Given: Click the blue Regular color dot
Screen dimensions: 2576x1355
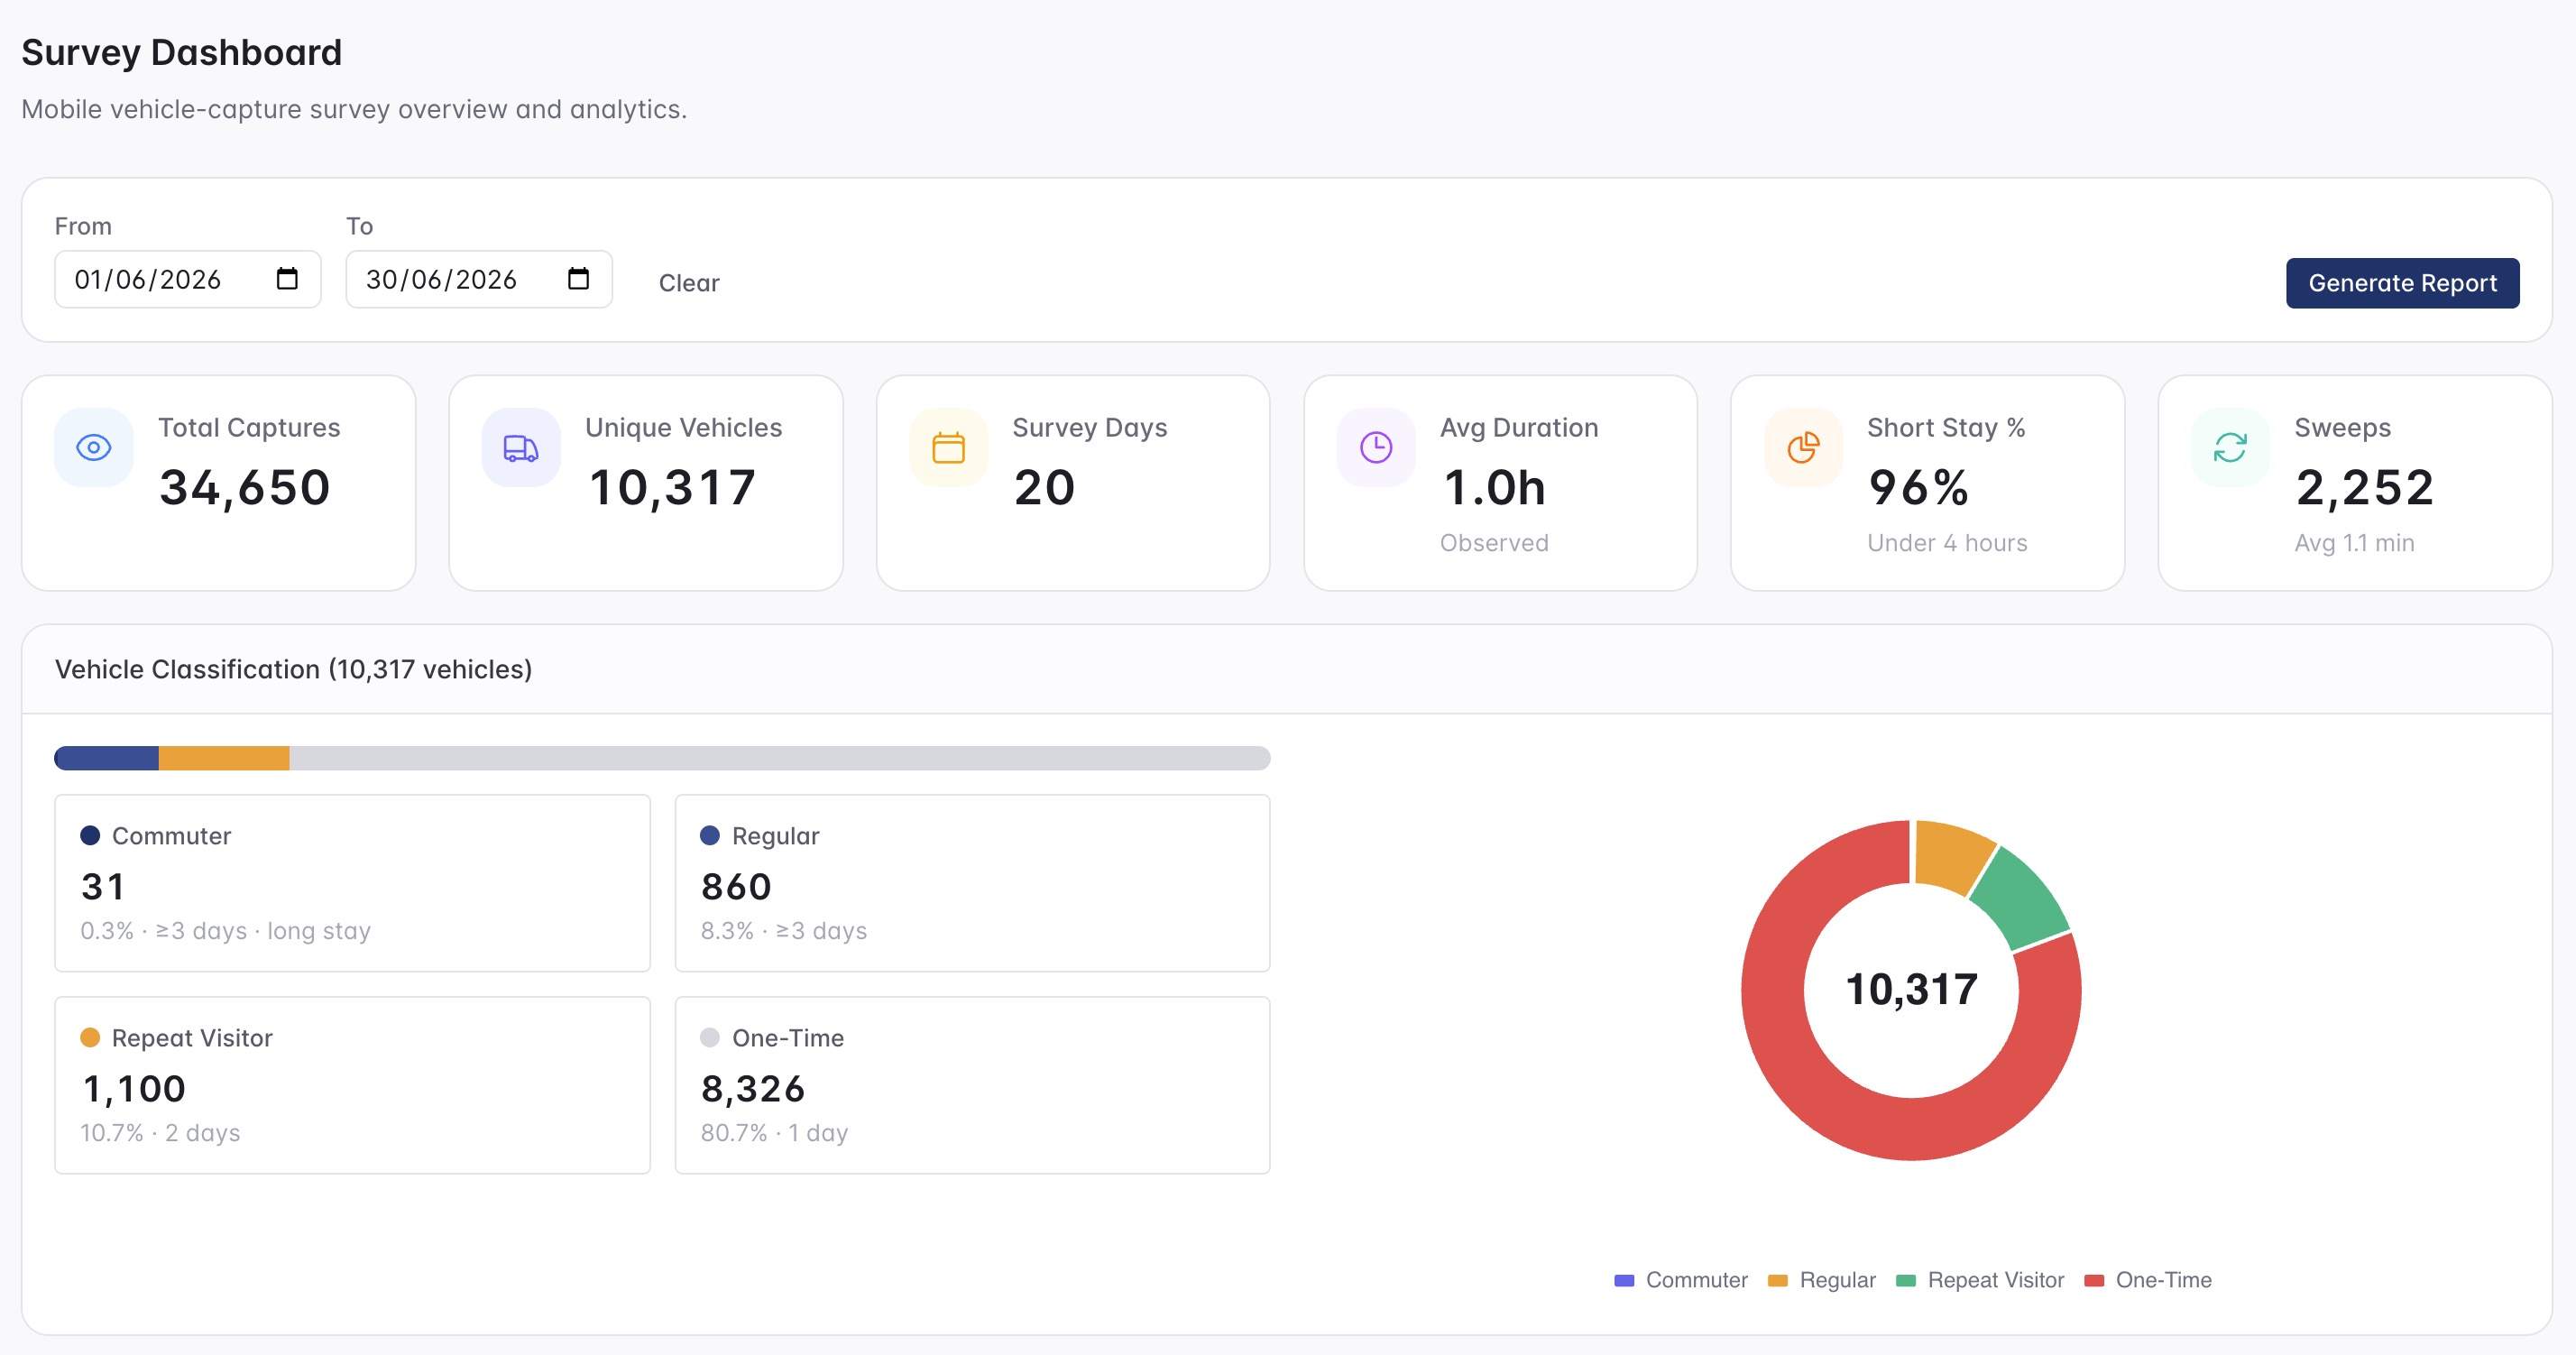Looking at the screenshot, I should [710, 835].
